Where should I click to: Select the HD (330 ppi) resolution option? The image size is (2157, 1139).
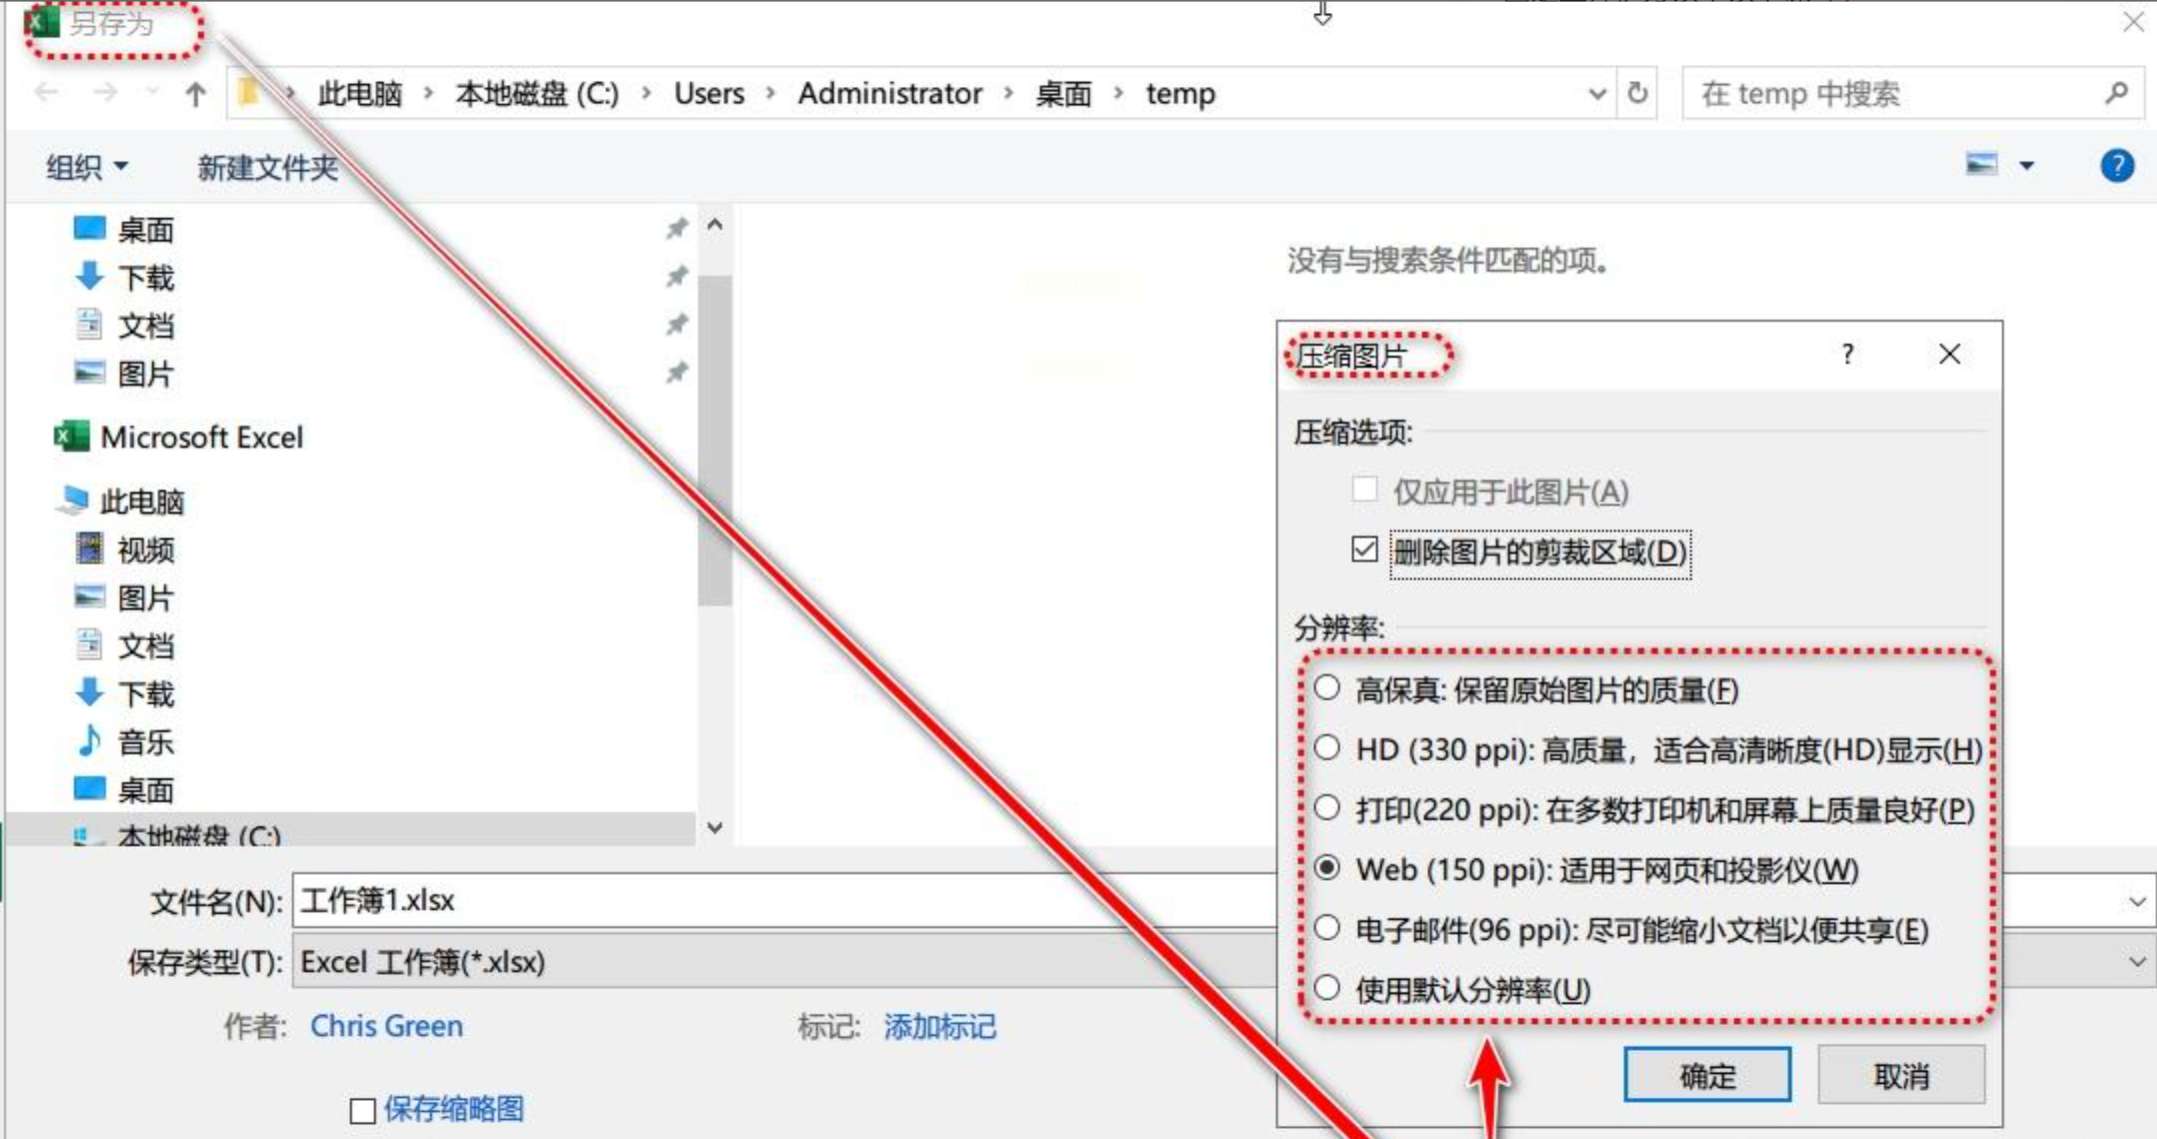tap(1328, 748)
